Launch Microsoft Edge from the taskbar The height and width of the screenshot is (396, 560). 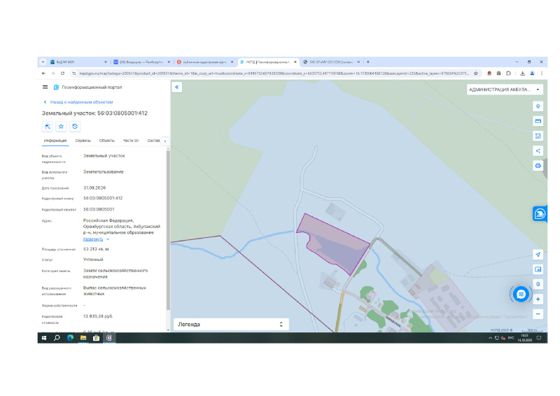coord(70,338)
